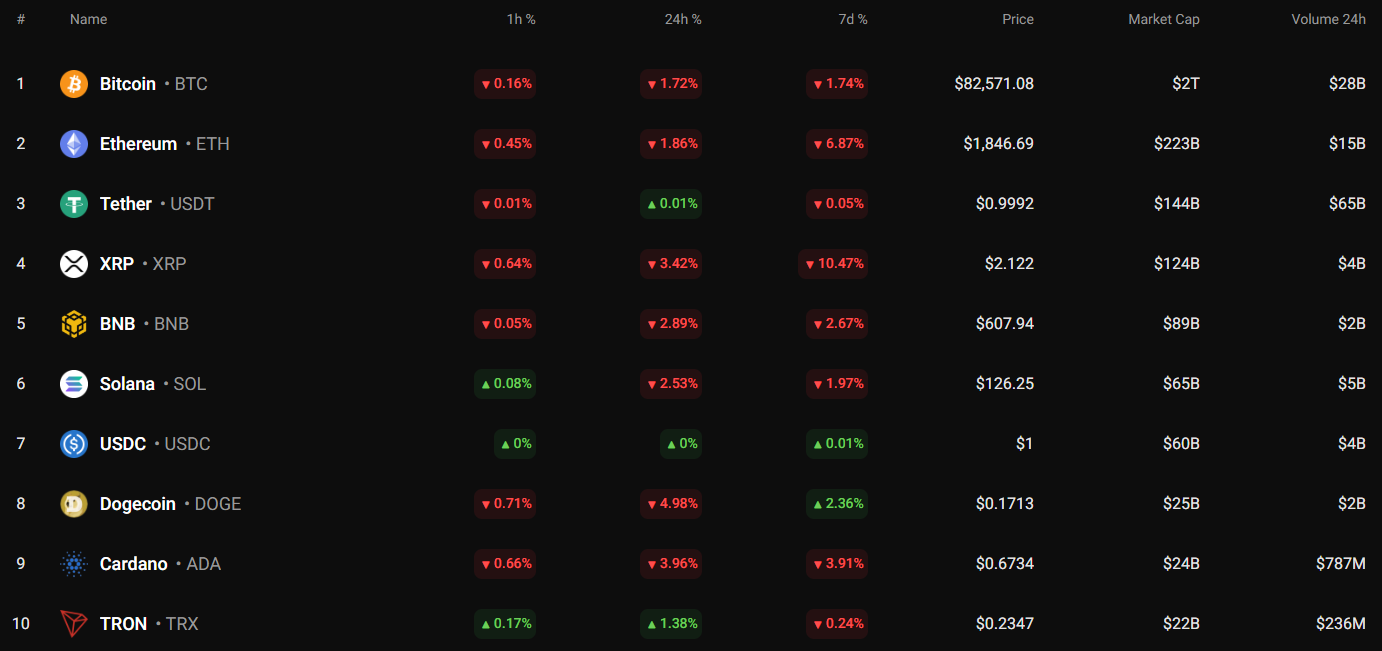1382x651 pixels.
Task: Sort by Price column header
Action: 1018,19
